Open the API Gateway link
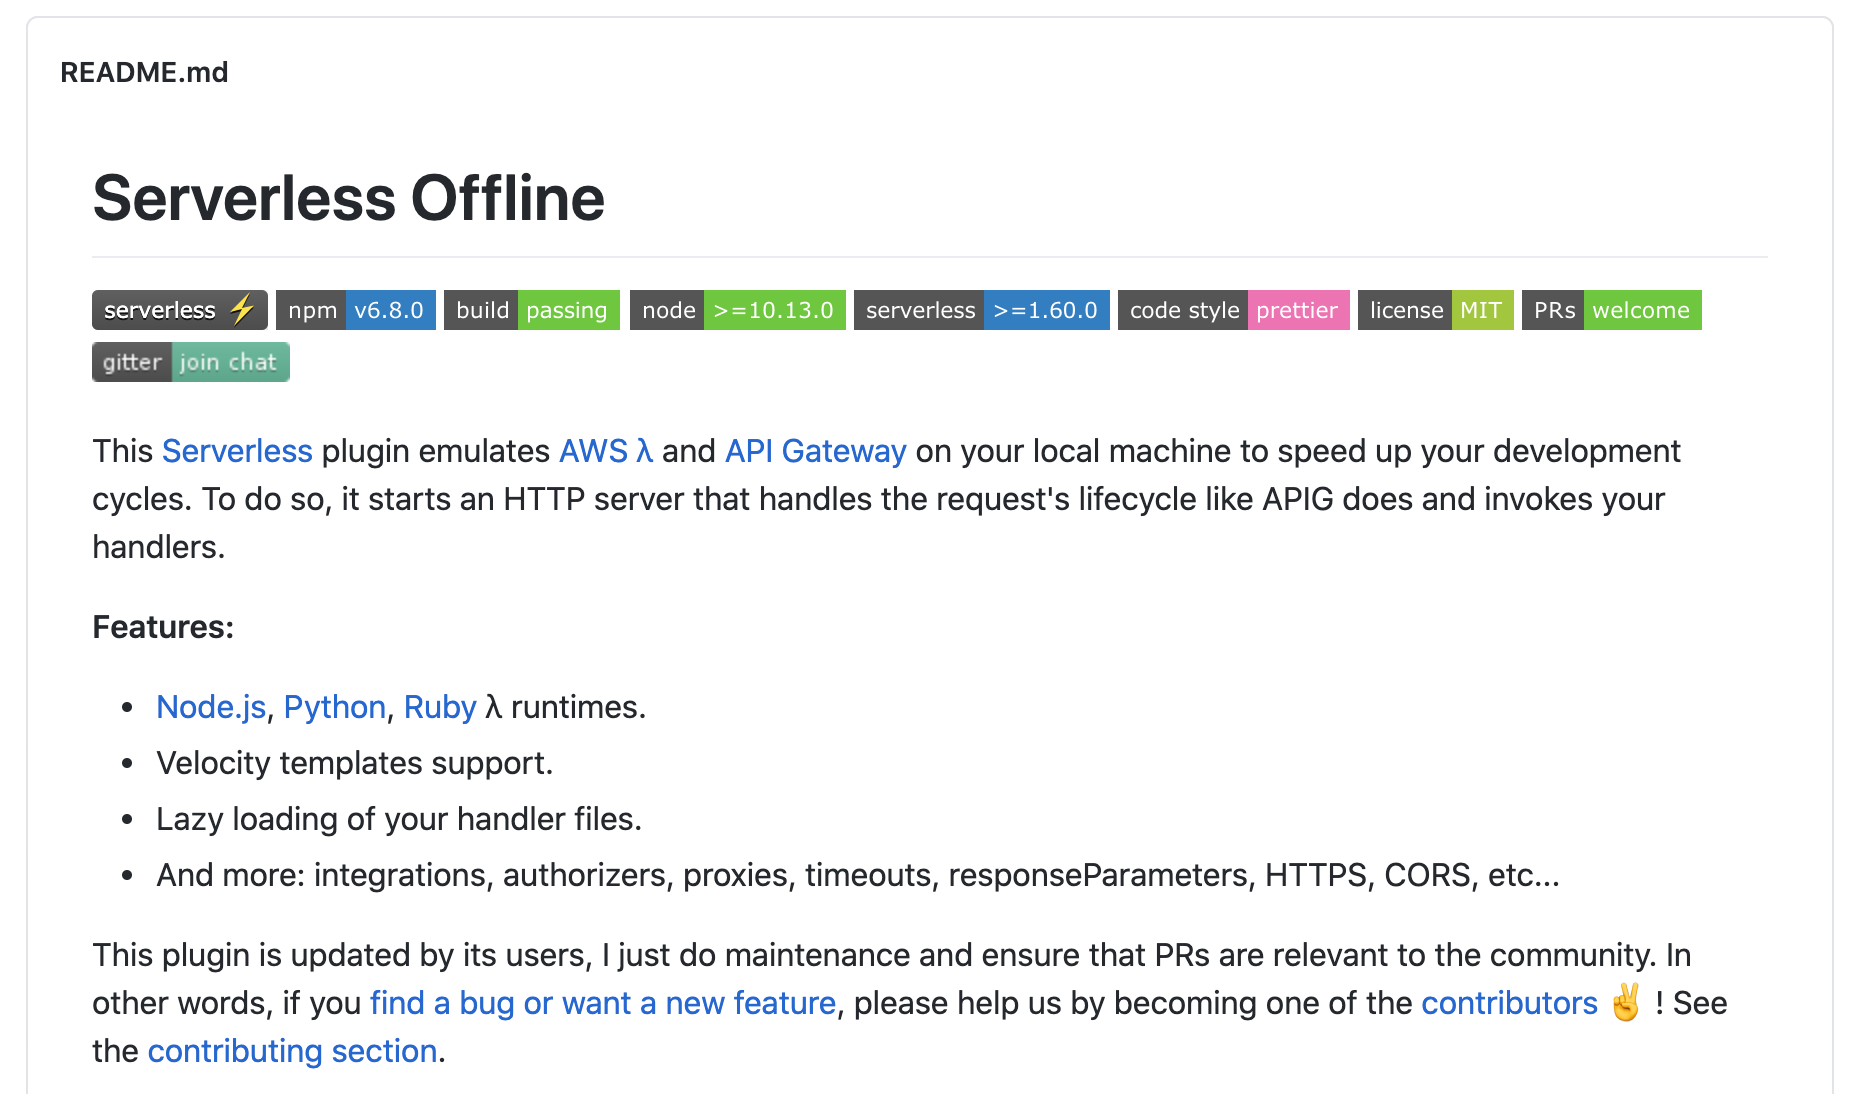 click(814, 451)
